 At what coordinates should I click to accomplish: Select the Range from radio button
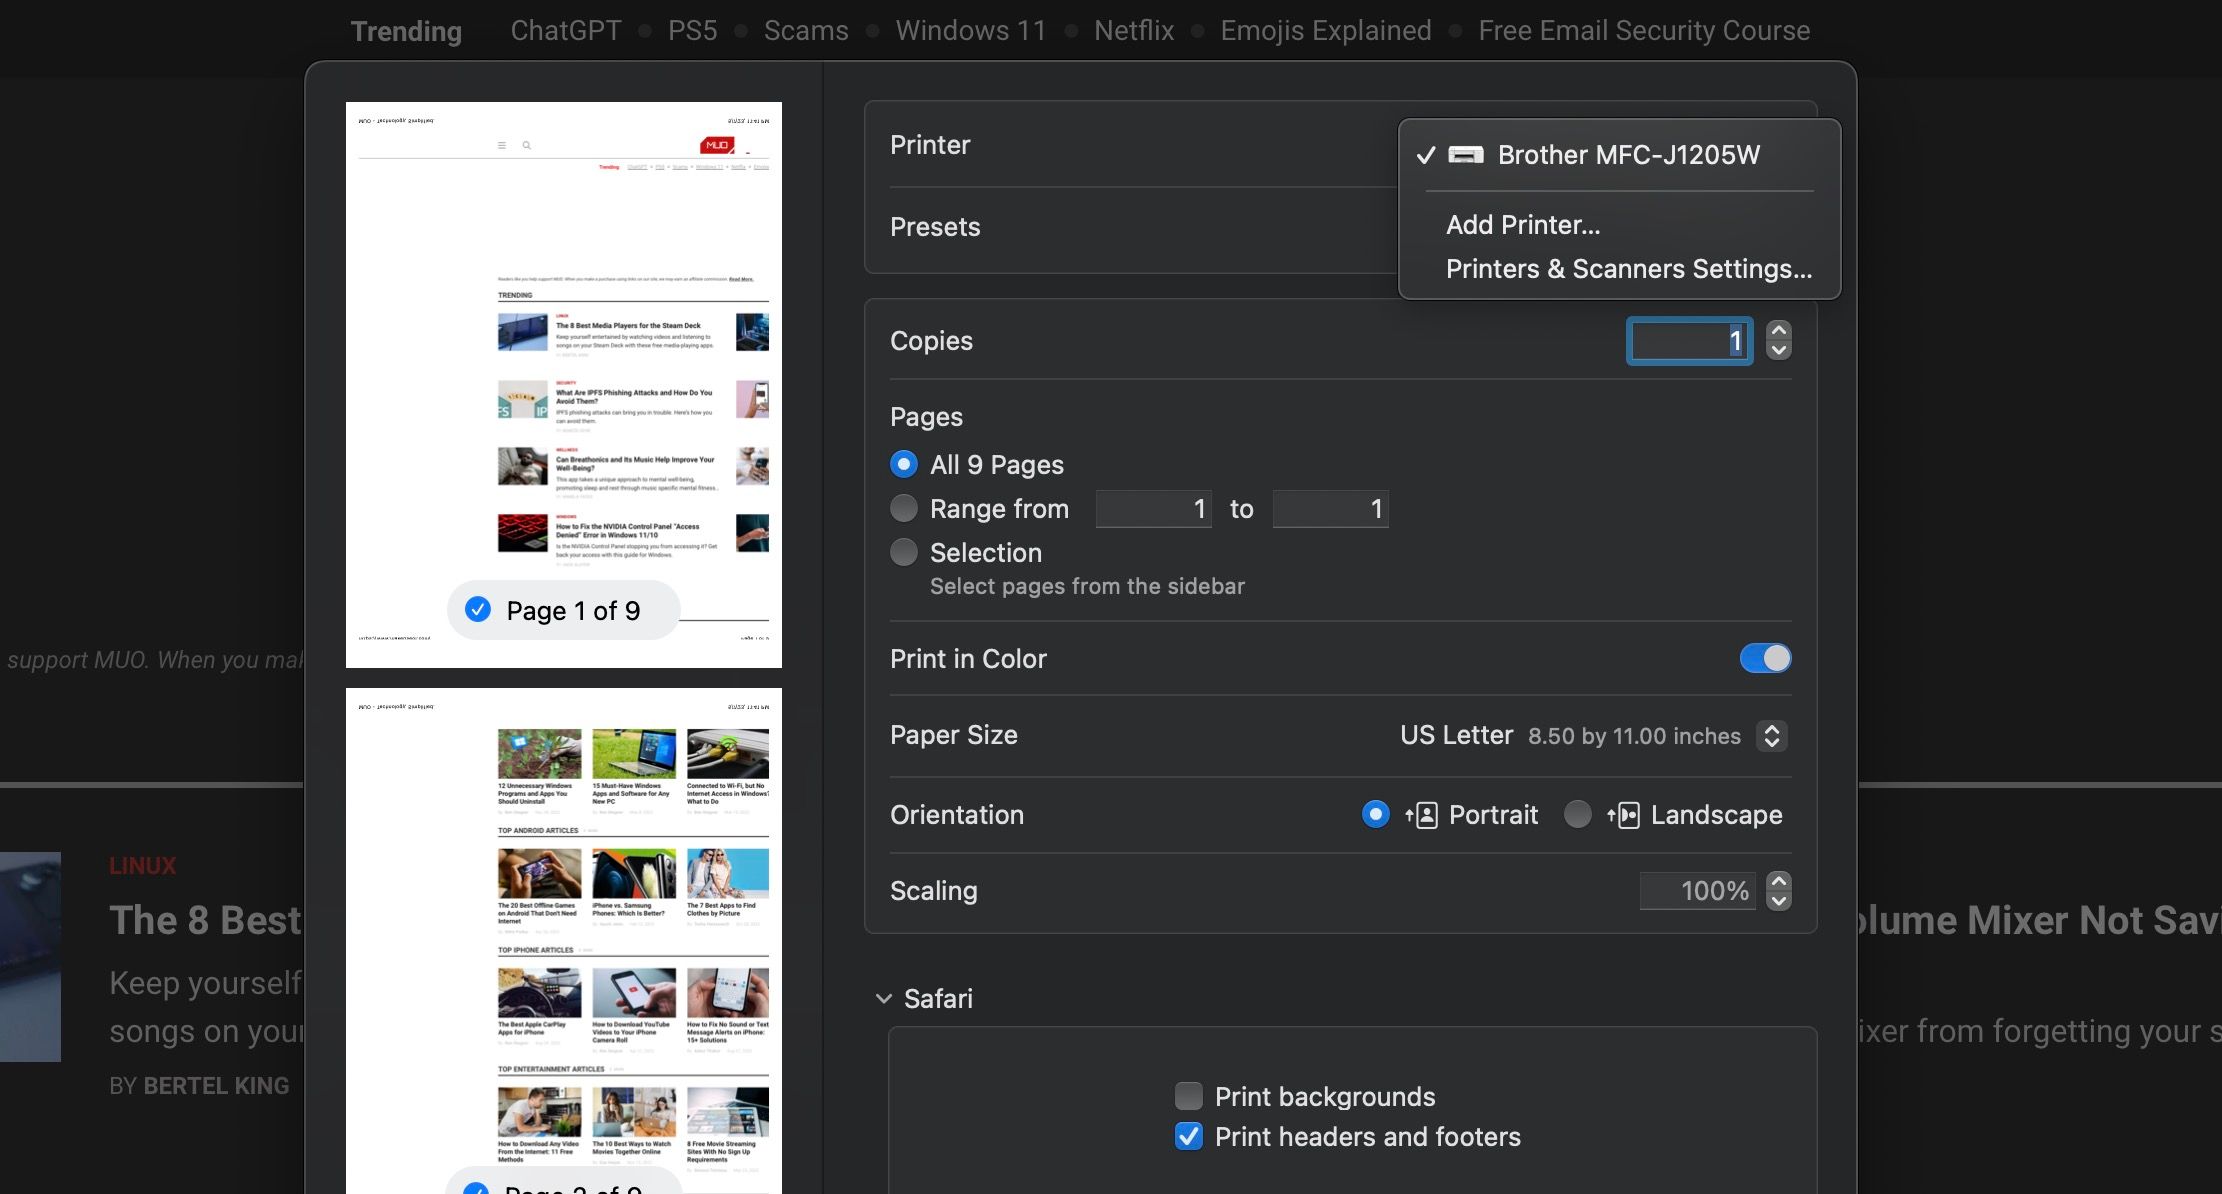click(904, 509)
